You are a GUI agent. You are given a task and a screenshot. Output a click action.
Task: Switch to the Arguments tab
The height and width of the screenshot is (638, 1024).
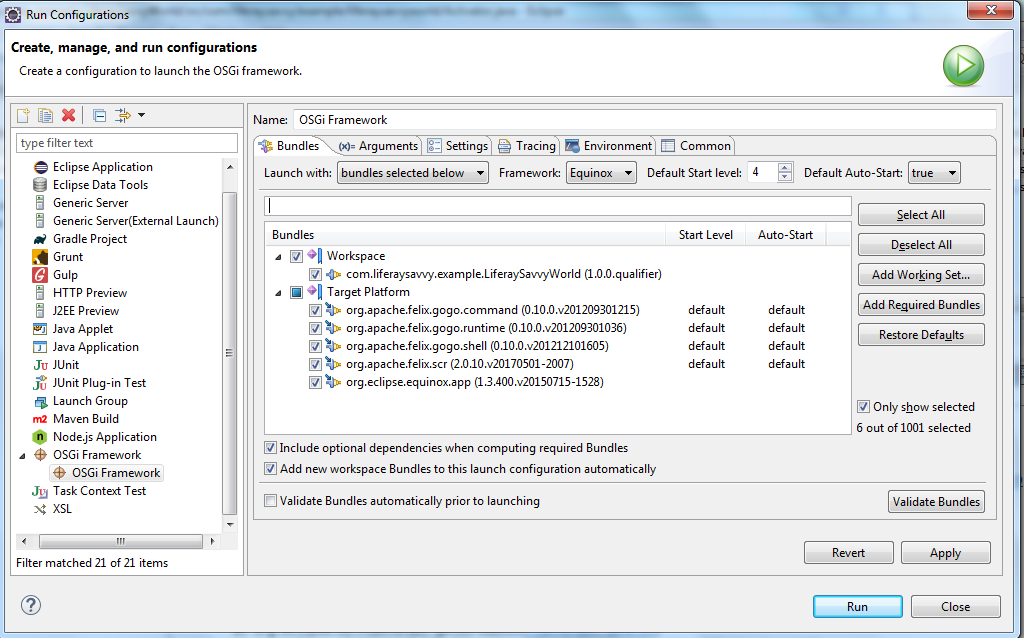[x=378, y=146]
